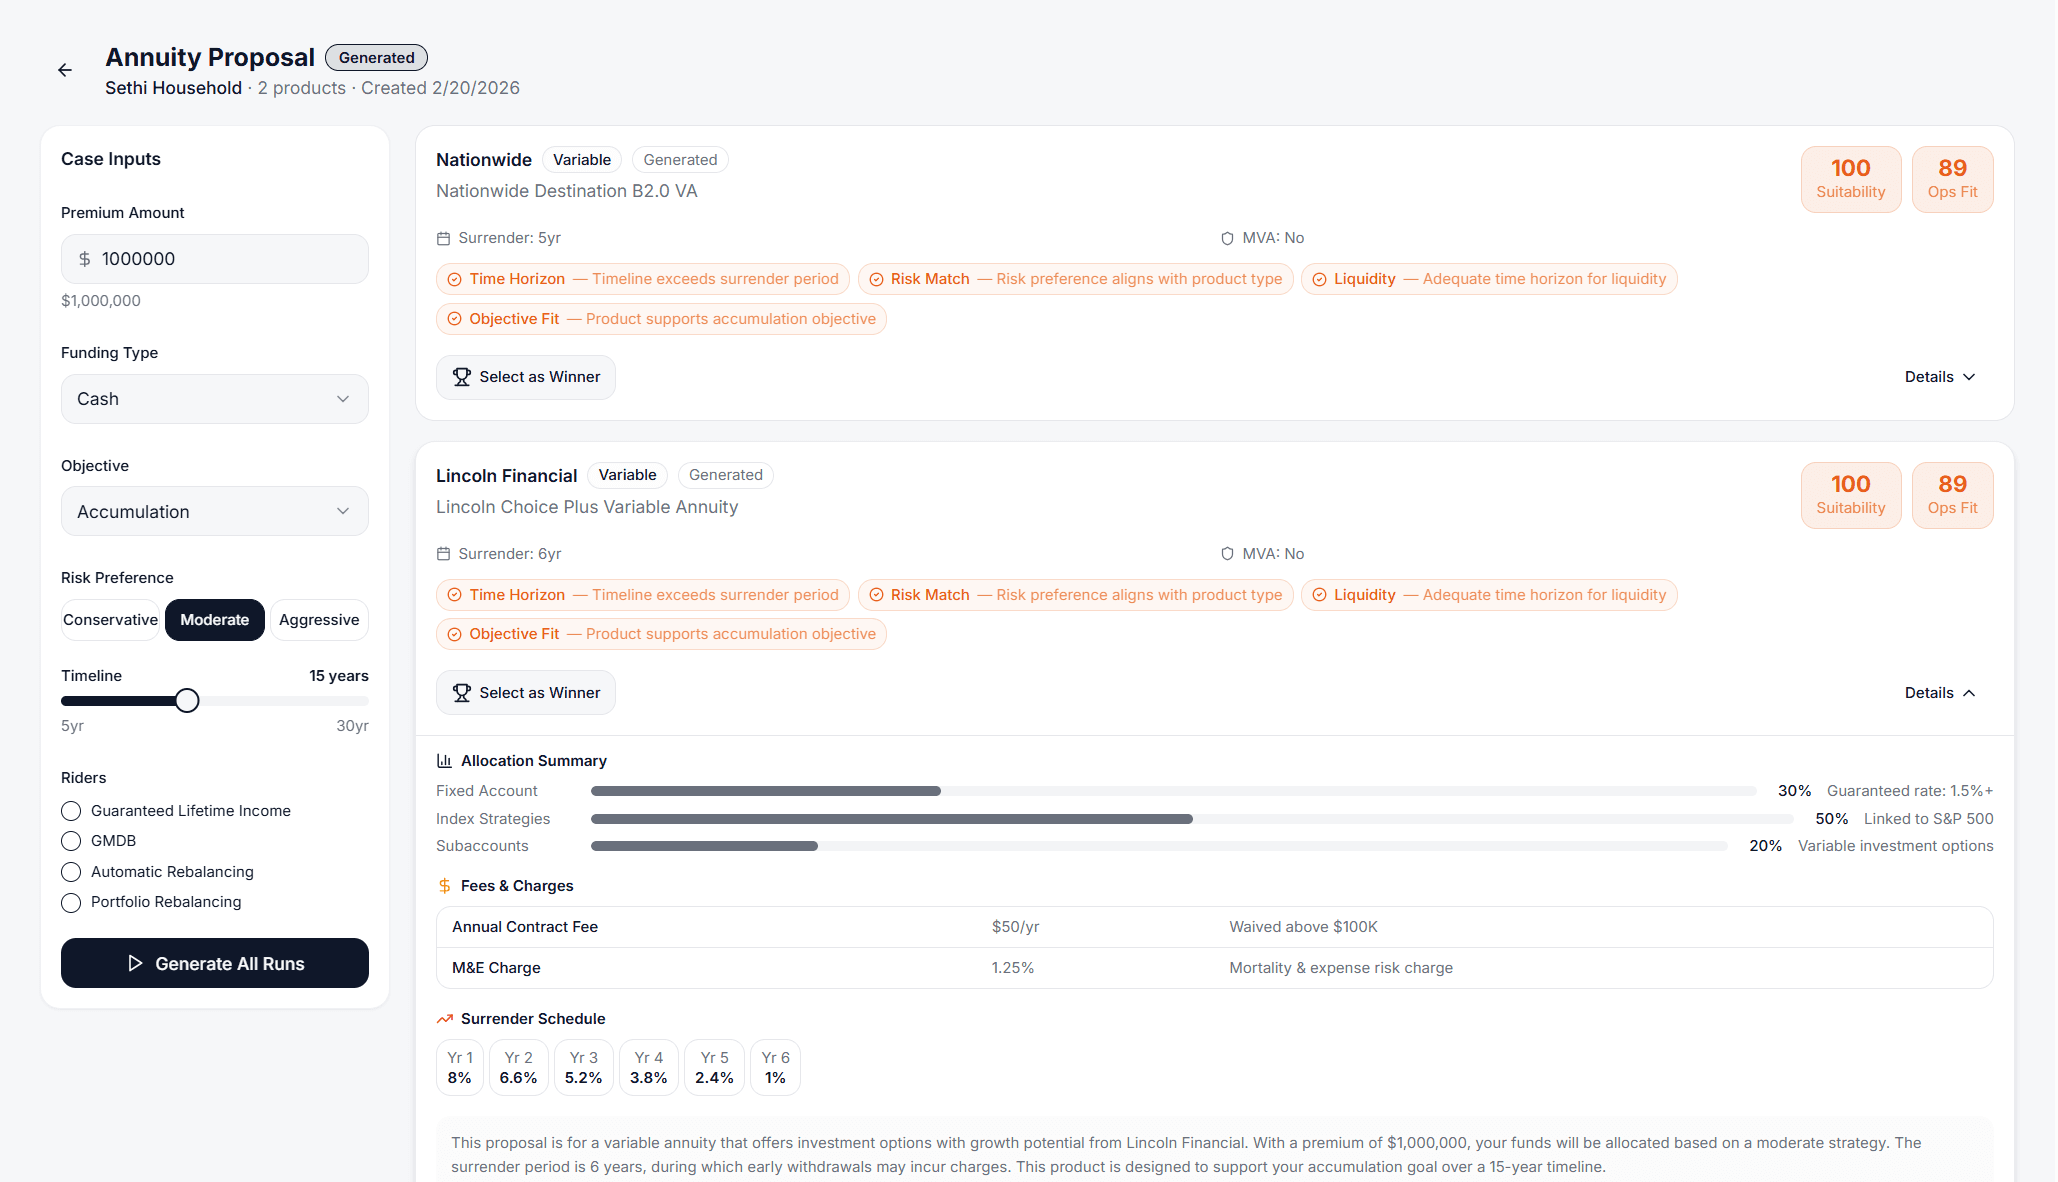This screenshot has height=1182, width=2058.
Task: Click the Nationwide Objective Fit check icon
Action: [455, 319]
